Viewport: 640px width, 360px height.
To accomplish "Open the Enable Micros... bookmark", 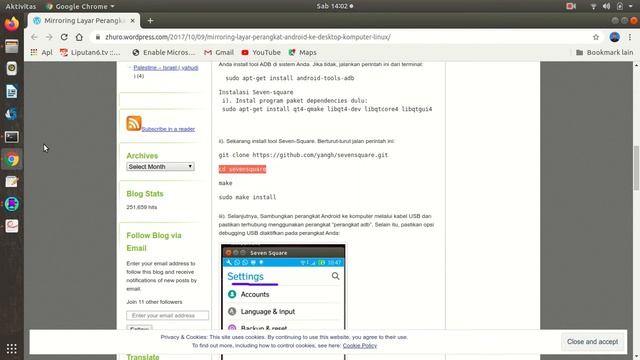I will [x=164, y=52].
